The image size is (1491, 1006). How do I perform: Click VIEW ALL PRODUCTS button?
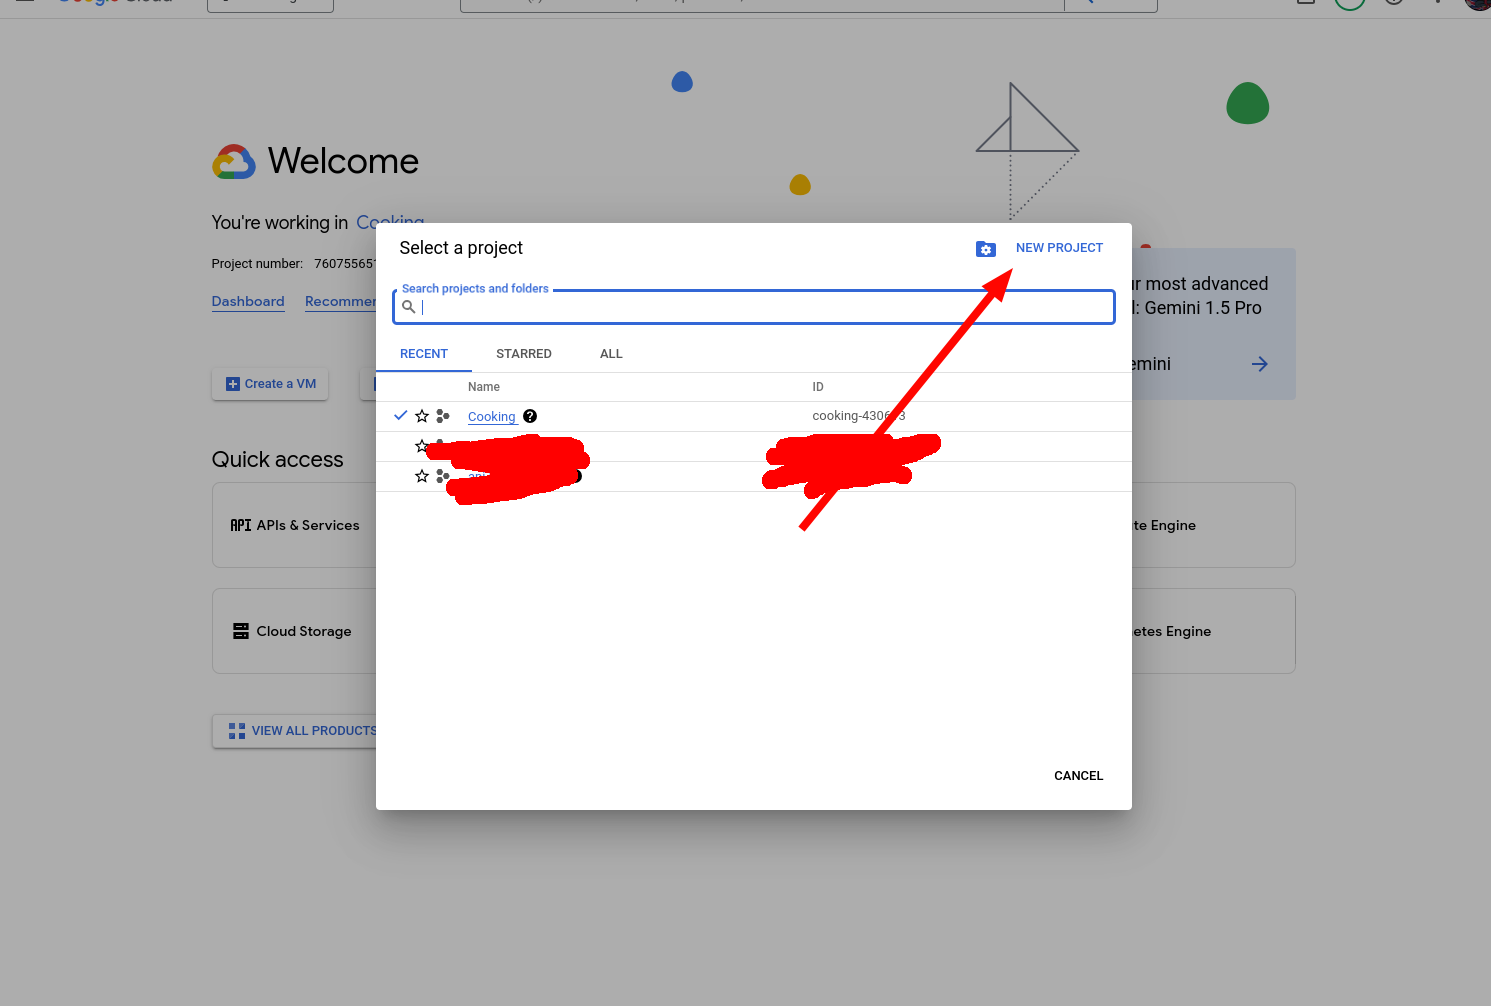pyautogui.click(x=295, y=731)
